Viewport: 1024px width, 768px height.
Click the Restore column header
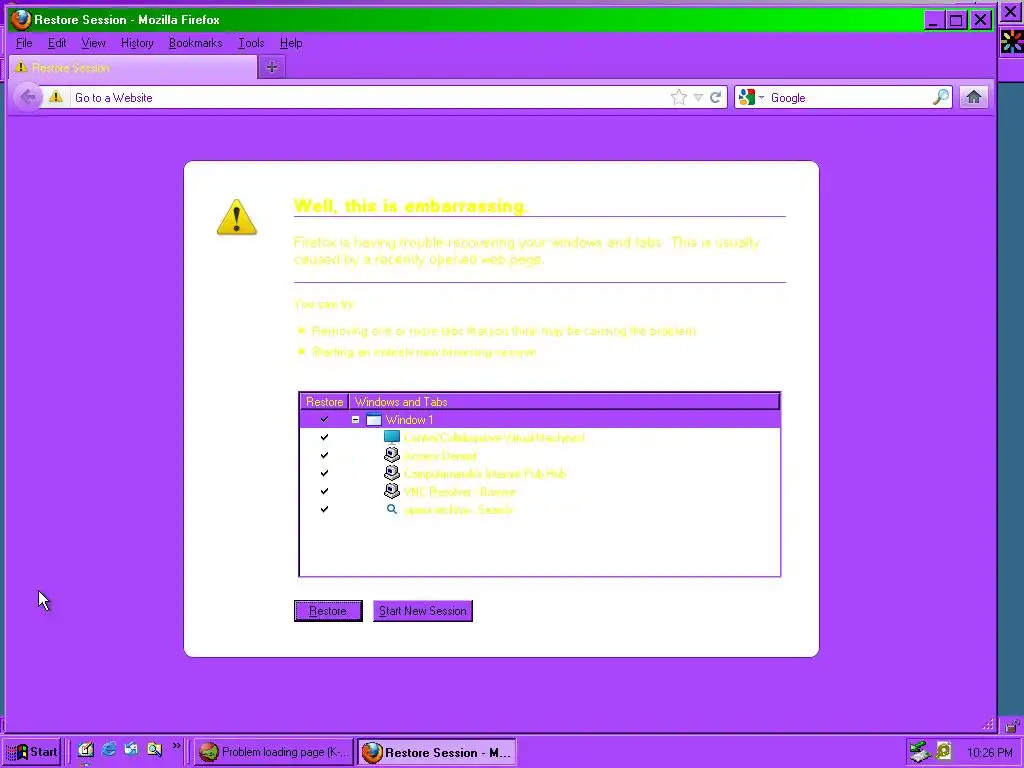325,402
